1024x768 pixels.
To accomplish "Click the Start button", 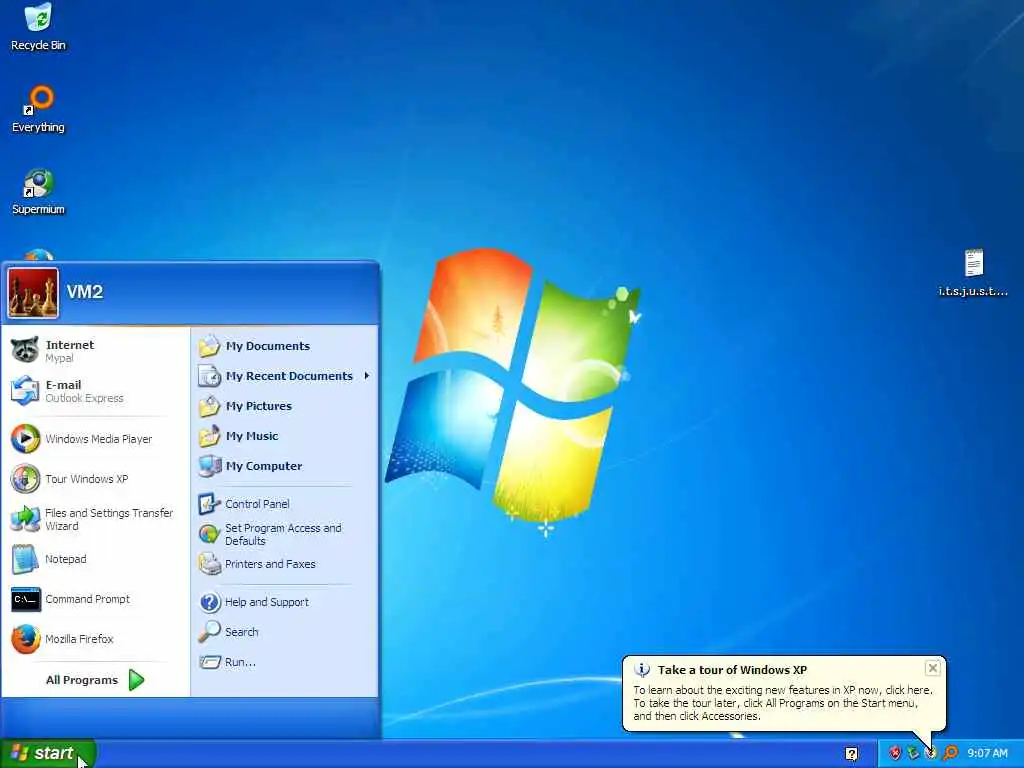I will (48, 753).
